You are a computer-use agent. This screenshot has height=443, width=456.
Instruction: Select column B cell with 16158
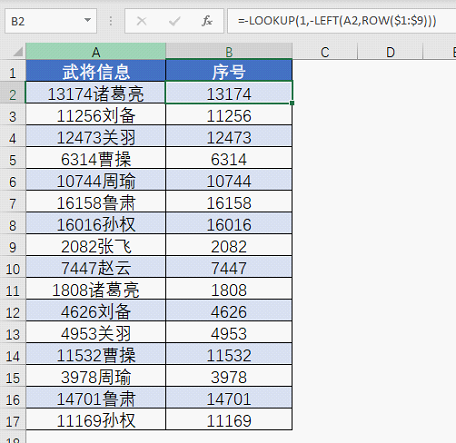pyautogui.click(x=229, y=202)
